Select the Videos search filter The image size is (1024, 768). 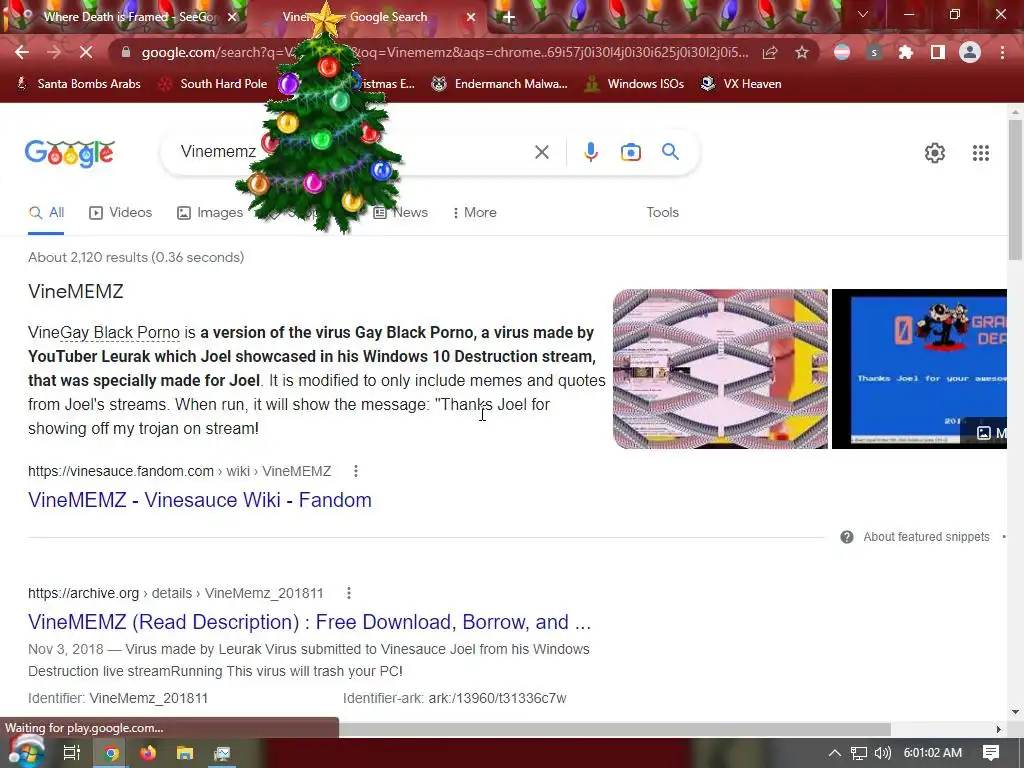click(121, 213)
